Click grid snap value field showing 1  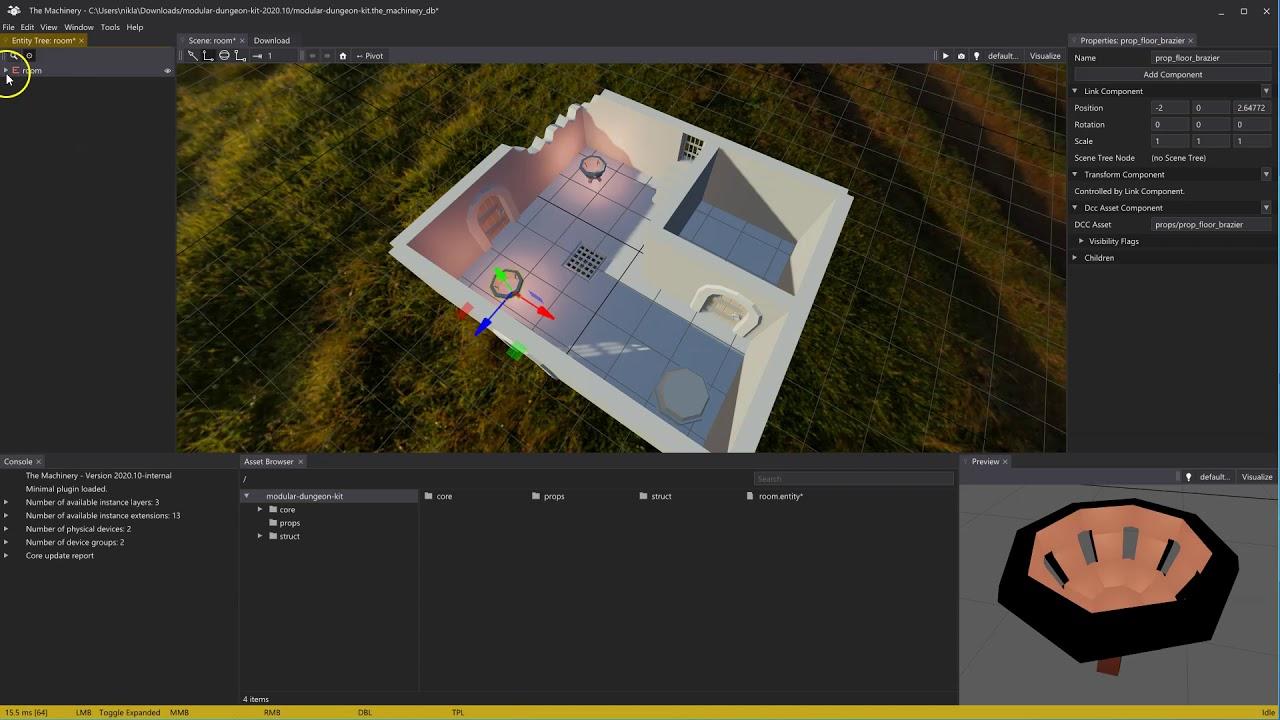coord(283,56)
